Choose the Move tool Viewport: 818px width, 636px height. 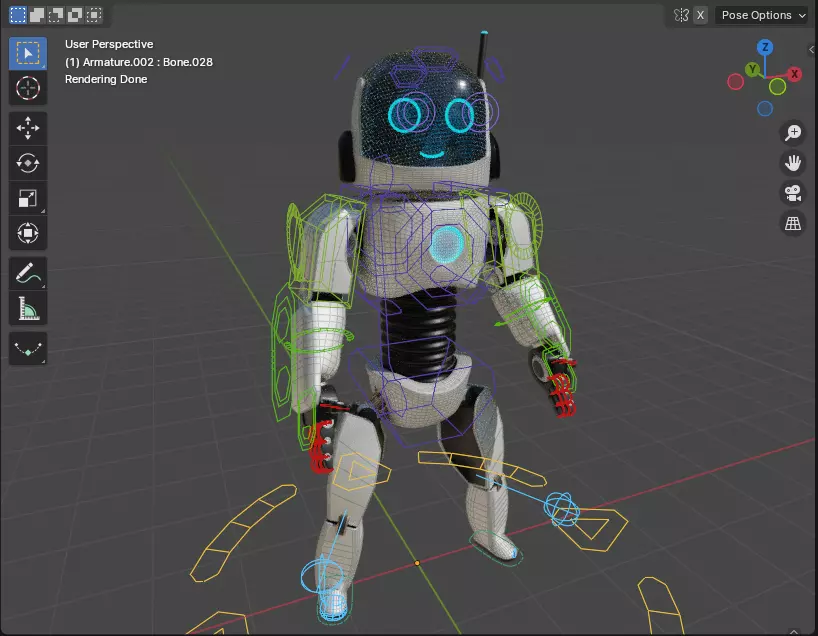[x=28, y=128]
